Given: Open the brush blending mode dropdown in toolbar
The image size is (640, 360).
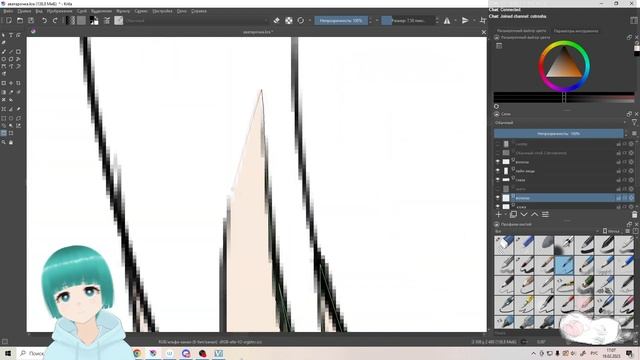Looking at the screenshot, I should [197, 20].
